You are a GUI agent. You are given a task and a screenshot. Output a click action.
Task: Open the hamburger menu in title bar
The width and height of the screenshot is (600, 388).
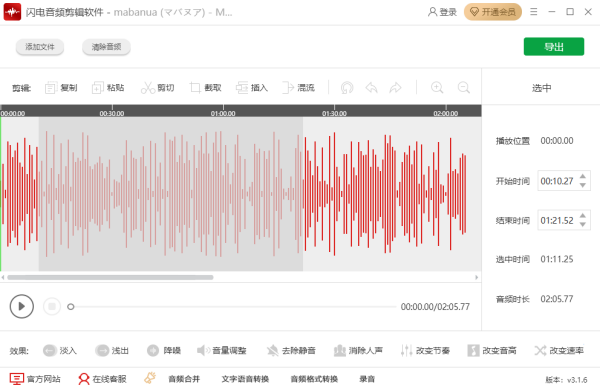pyautogui.click(x=533, y=12)
